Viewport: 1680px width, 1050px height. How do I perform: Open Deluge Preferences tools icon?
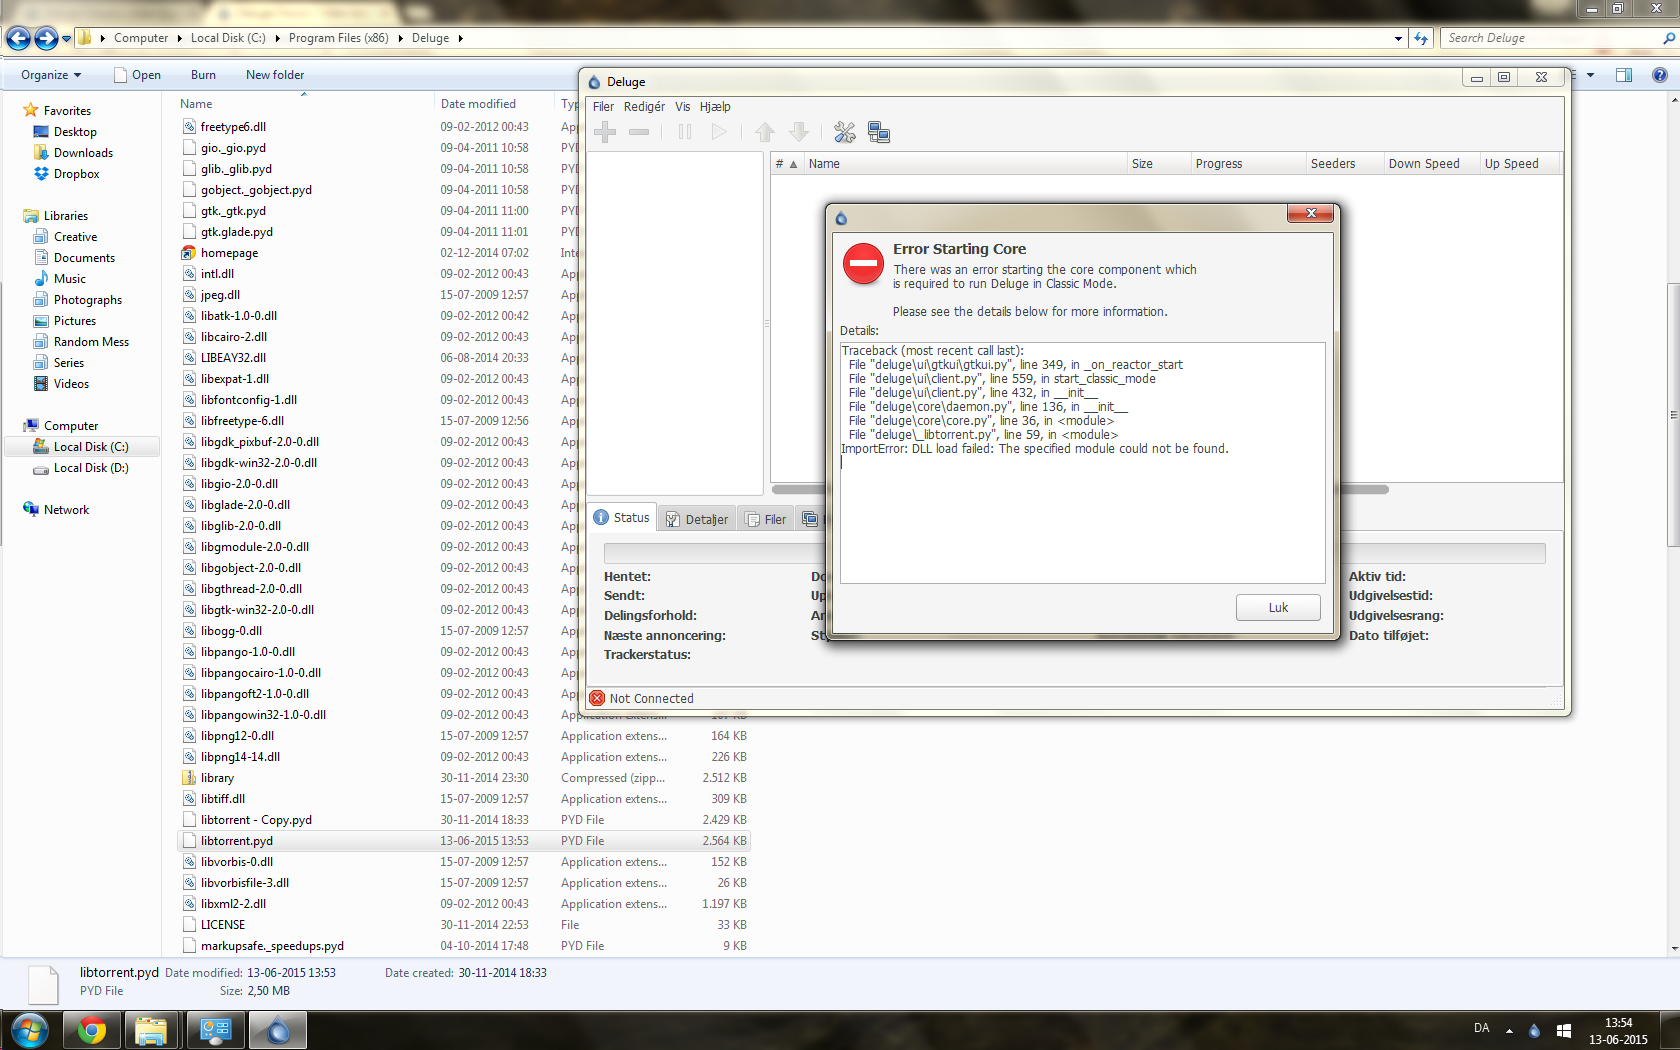[845, 132]
